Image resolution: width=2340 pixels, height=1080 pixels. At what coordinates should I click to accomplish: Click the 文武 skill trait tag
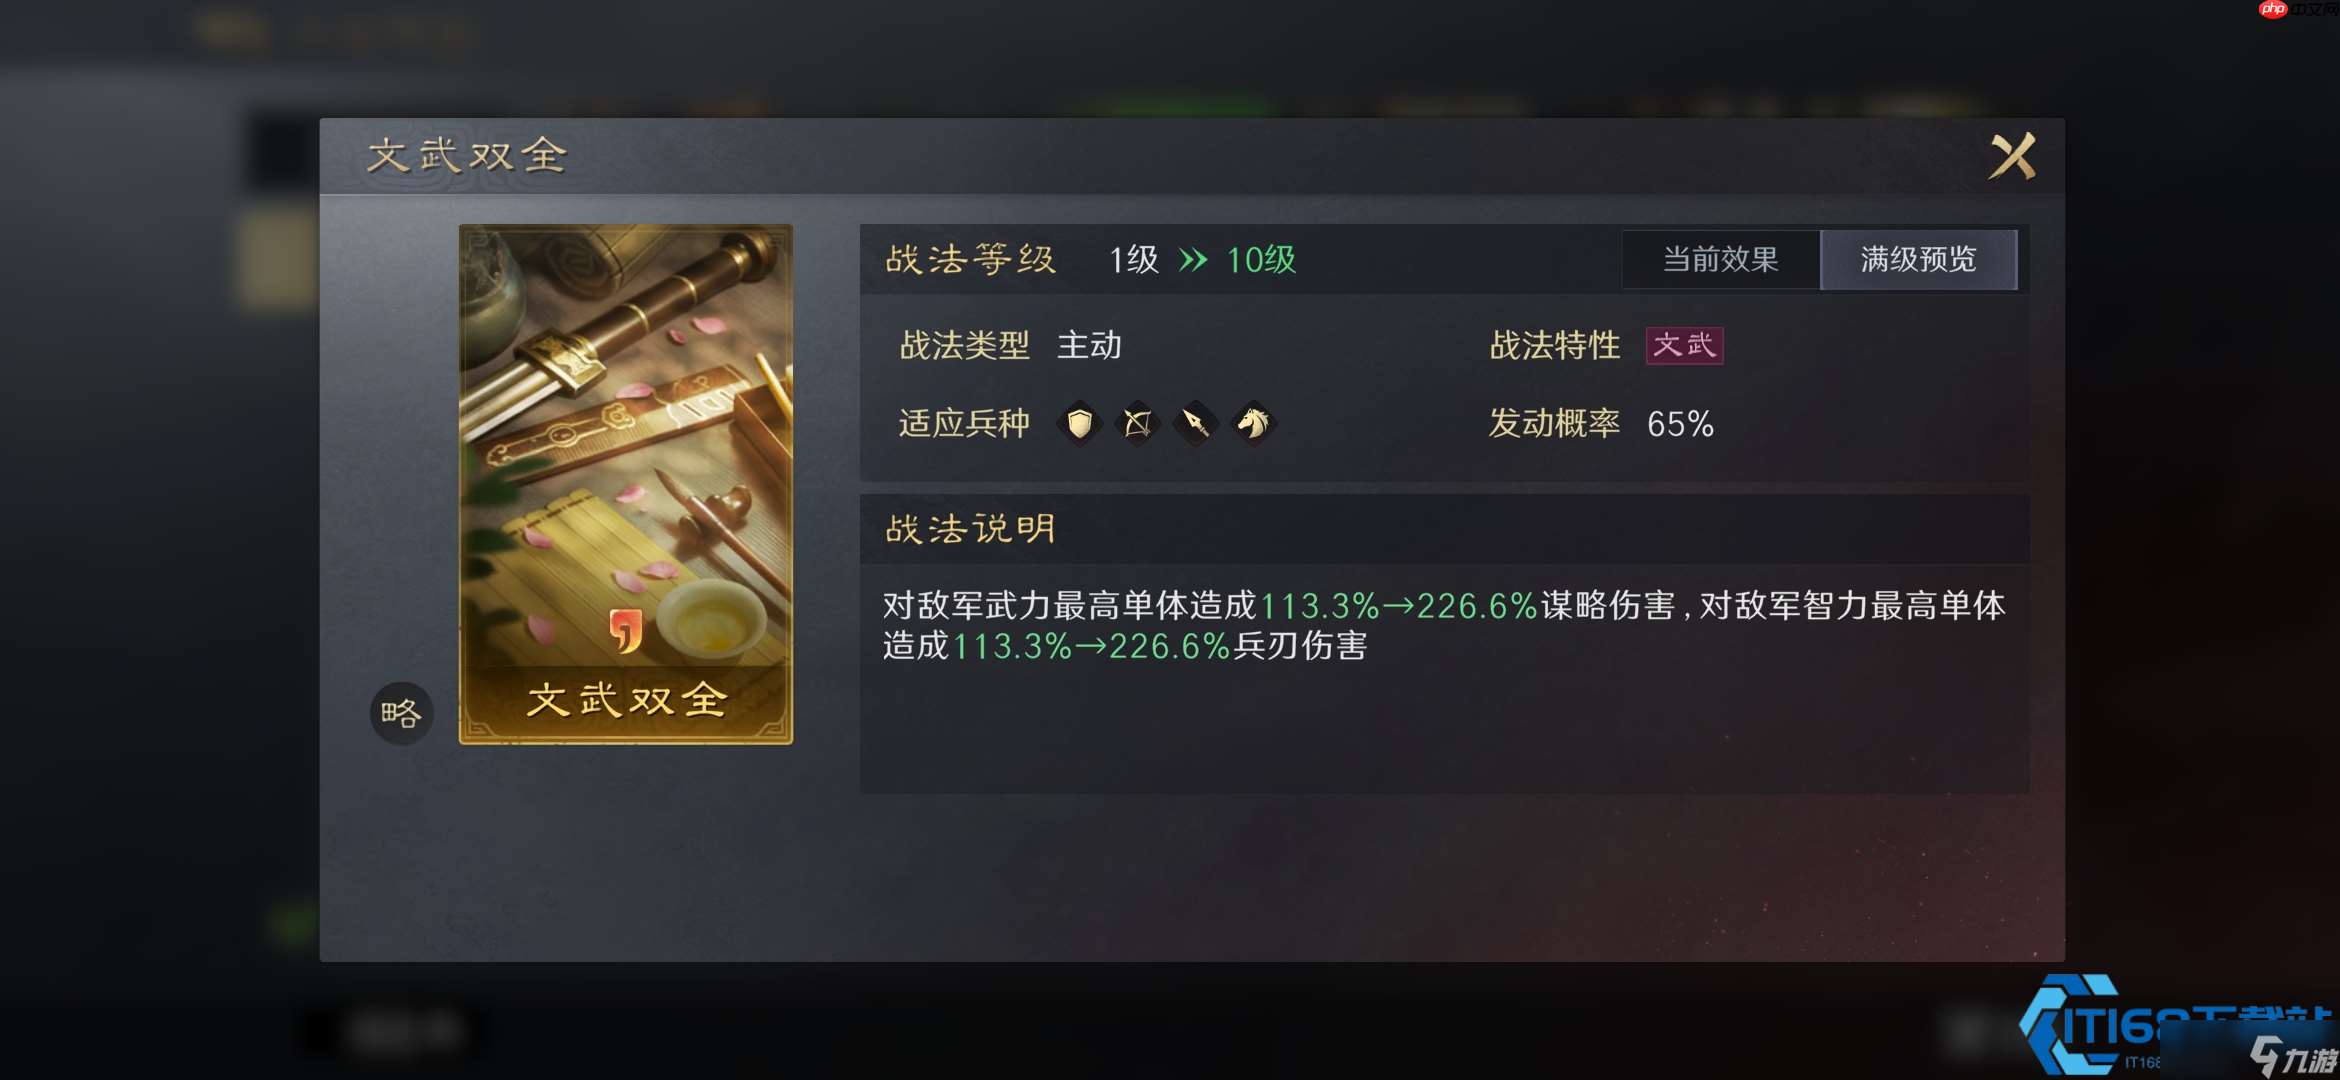(1685, 346)
